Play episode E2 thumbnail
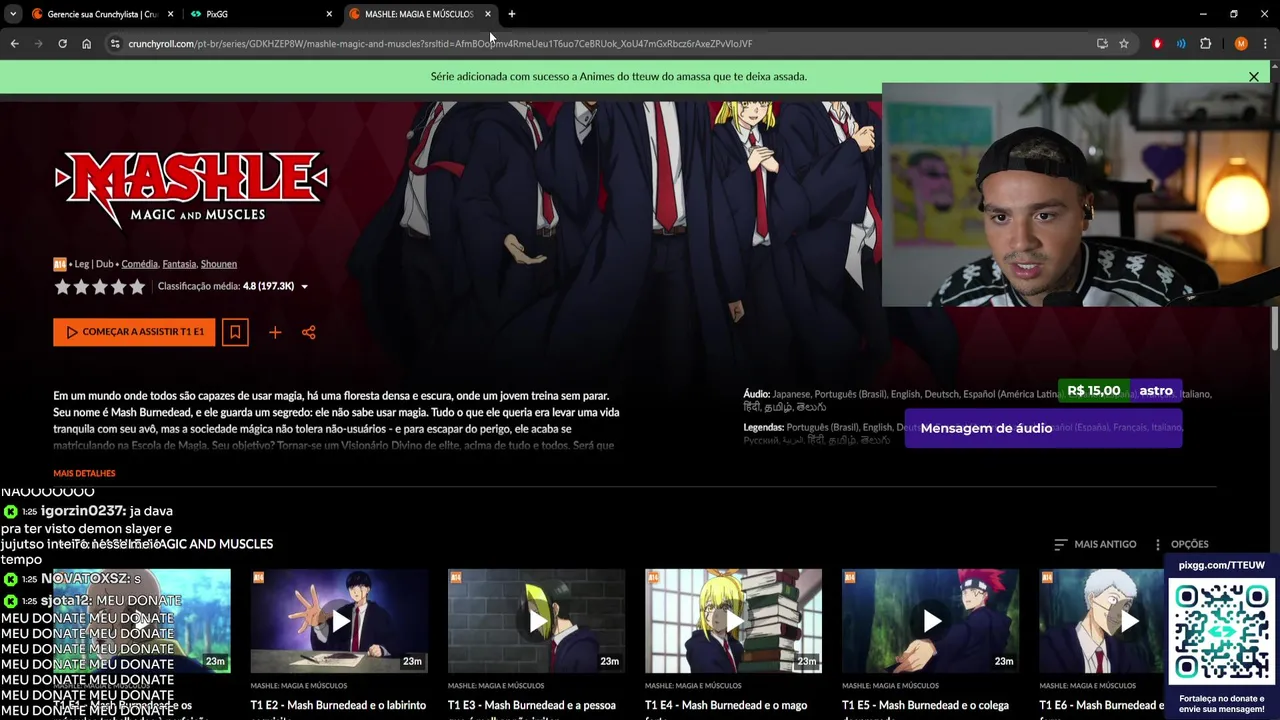 (339, 621)
